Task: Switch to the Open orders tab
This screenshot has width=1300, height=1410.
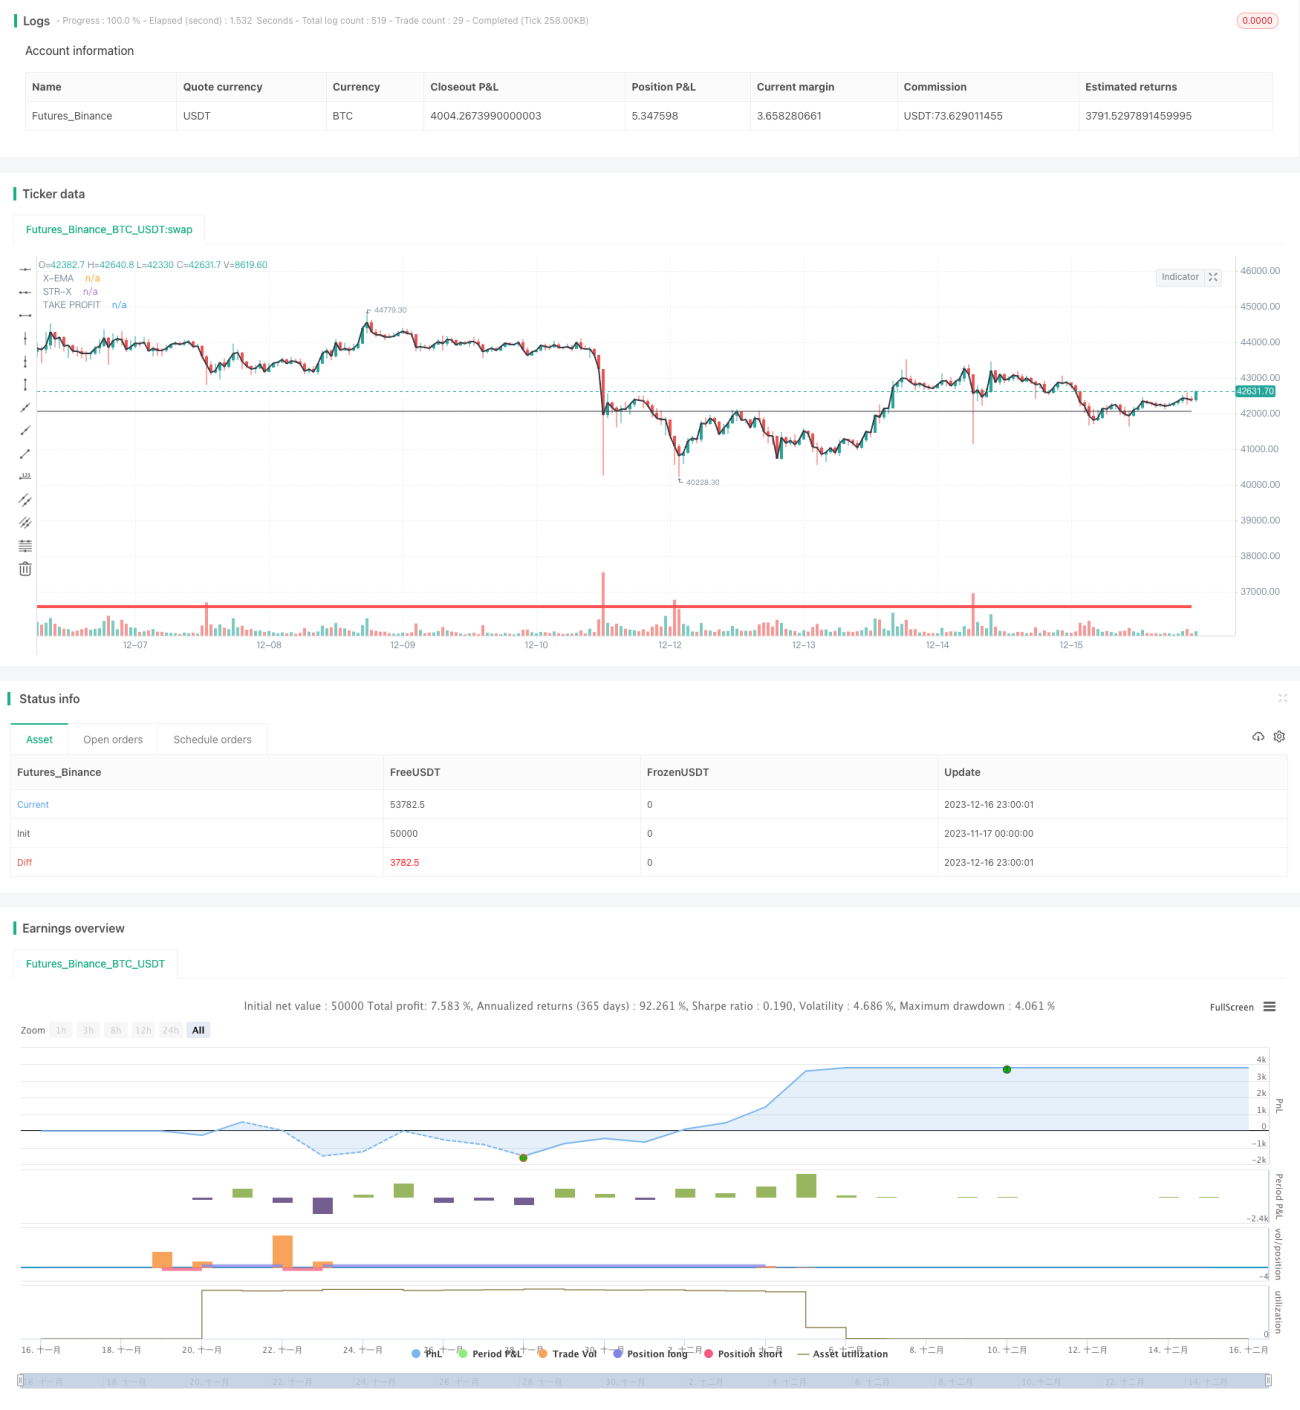Action: (113, 740)
